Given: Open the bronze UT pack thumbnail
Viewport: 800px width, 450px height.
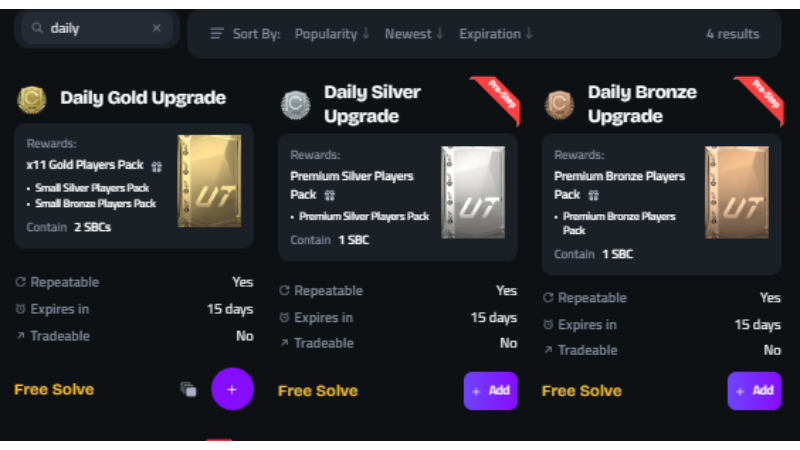Looking at the screenshot, I should [736, 193].
